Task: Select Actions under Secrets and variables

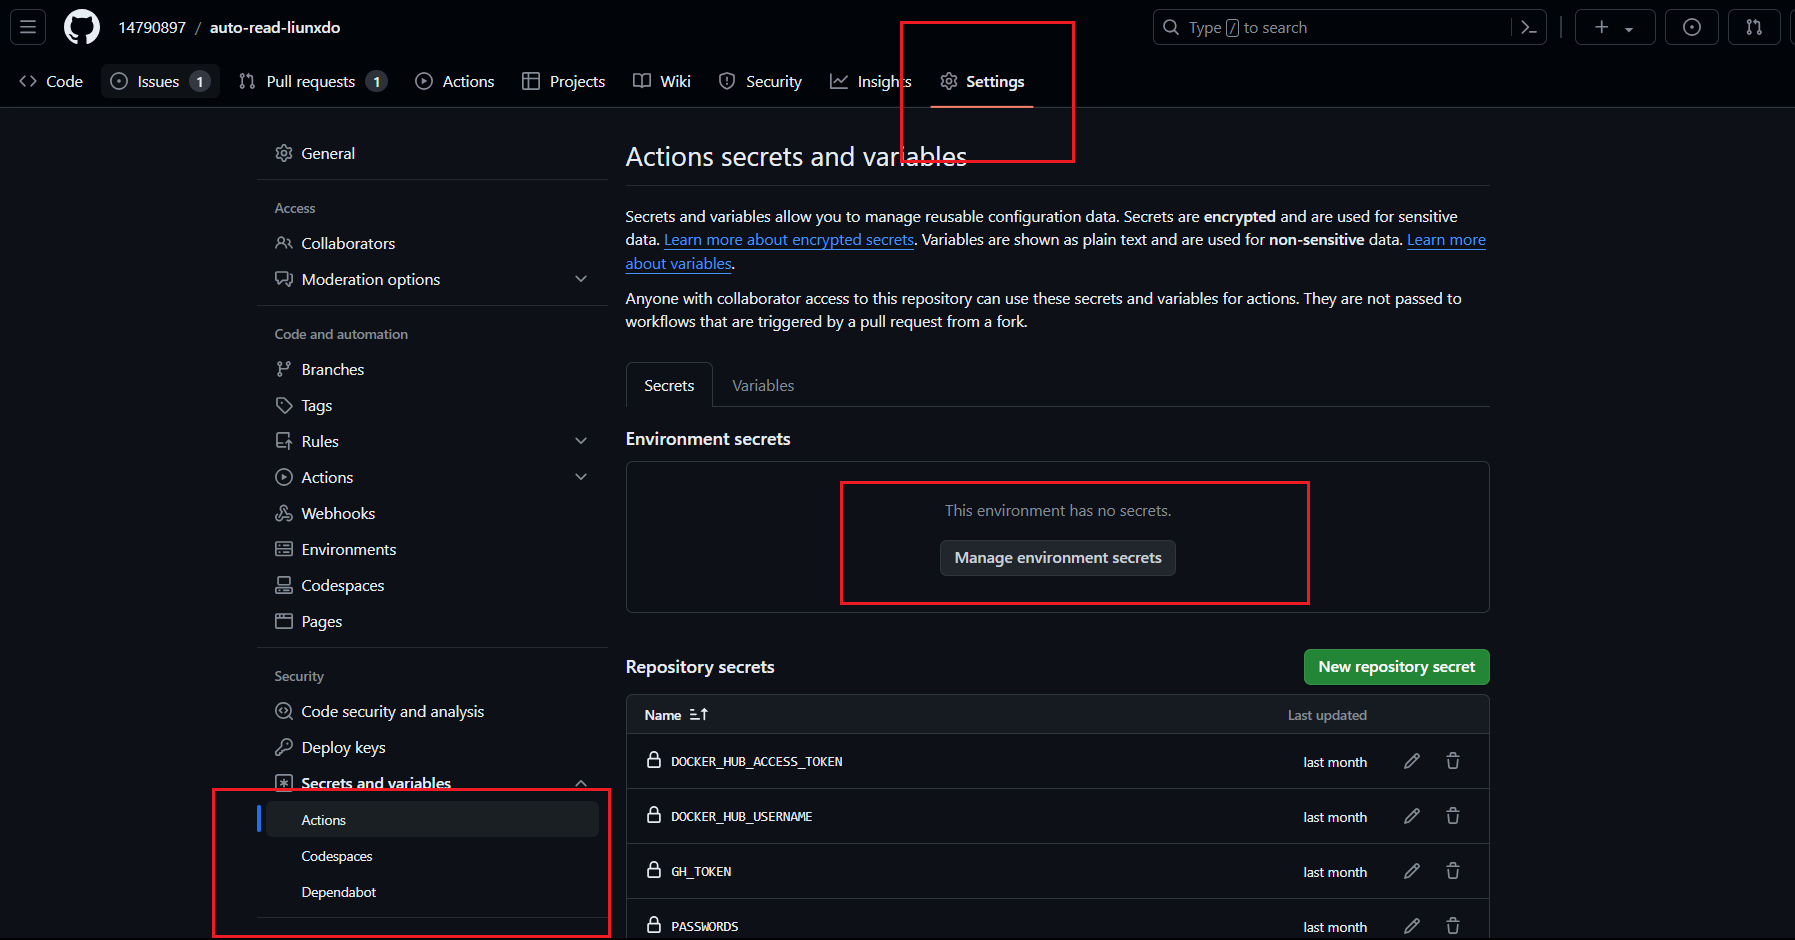Action: point(432,820)
